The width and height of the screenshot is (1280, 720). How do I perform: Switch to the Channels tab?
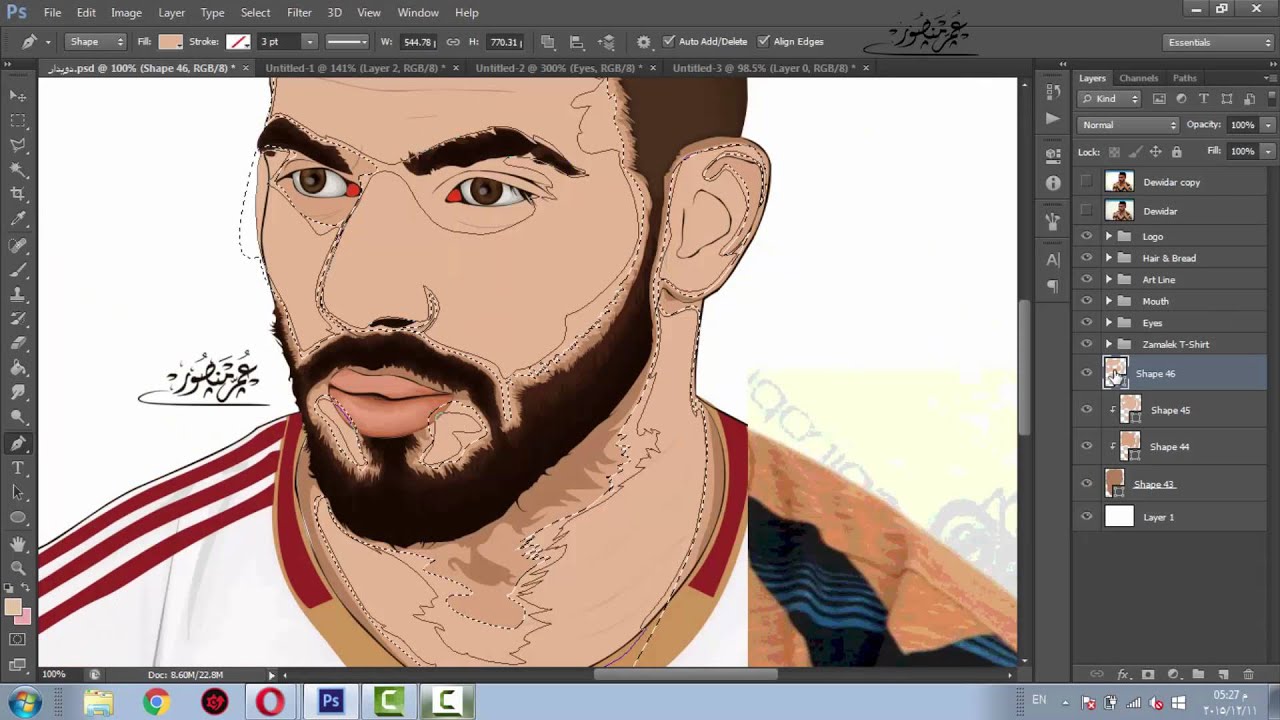click(1138, 78)
